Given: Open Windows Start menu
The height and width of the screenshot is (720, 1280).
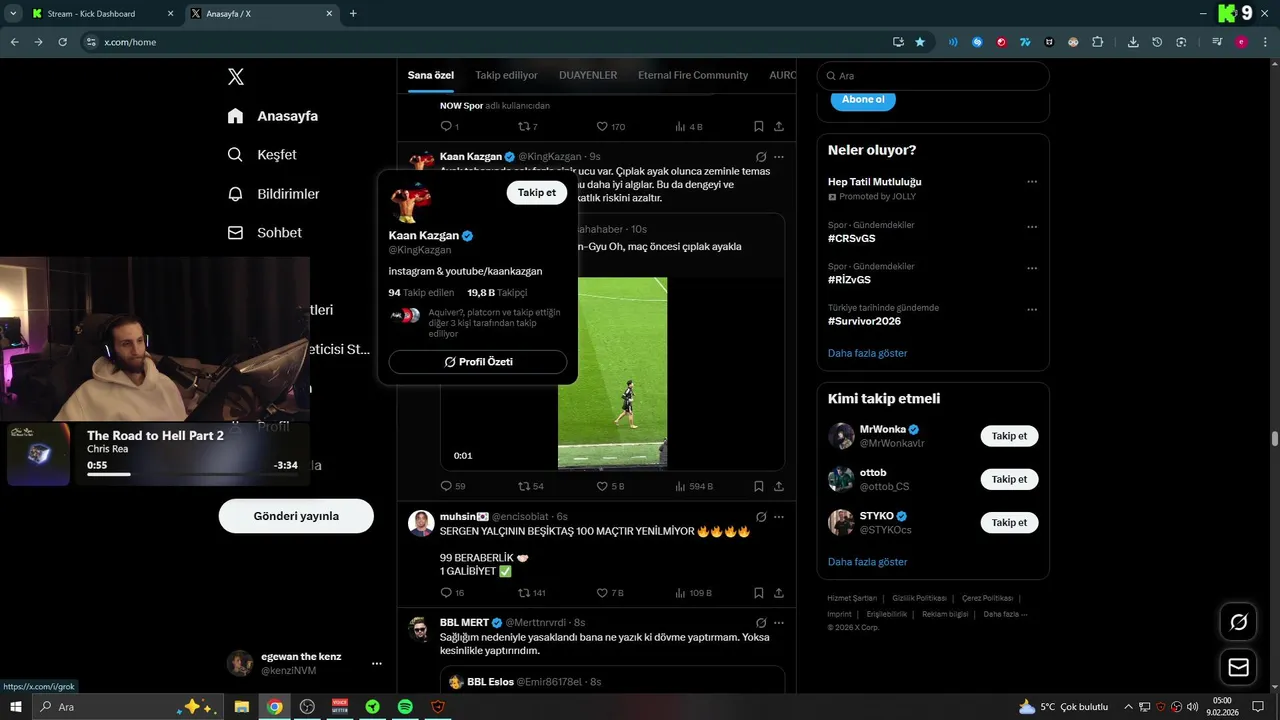Looking at the screenshot, I should pyautogui.click(x=16, y=707).
